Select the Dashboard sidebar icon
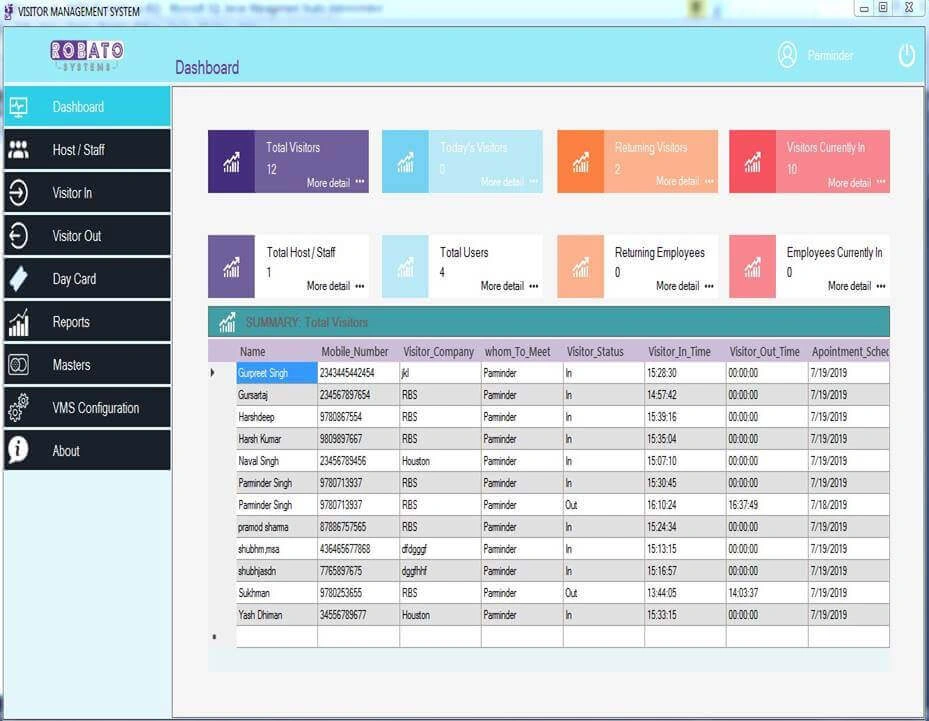The height and width of the screenshot is (721, 929). point(18,107)
